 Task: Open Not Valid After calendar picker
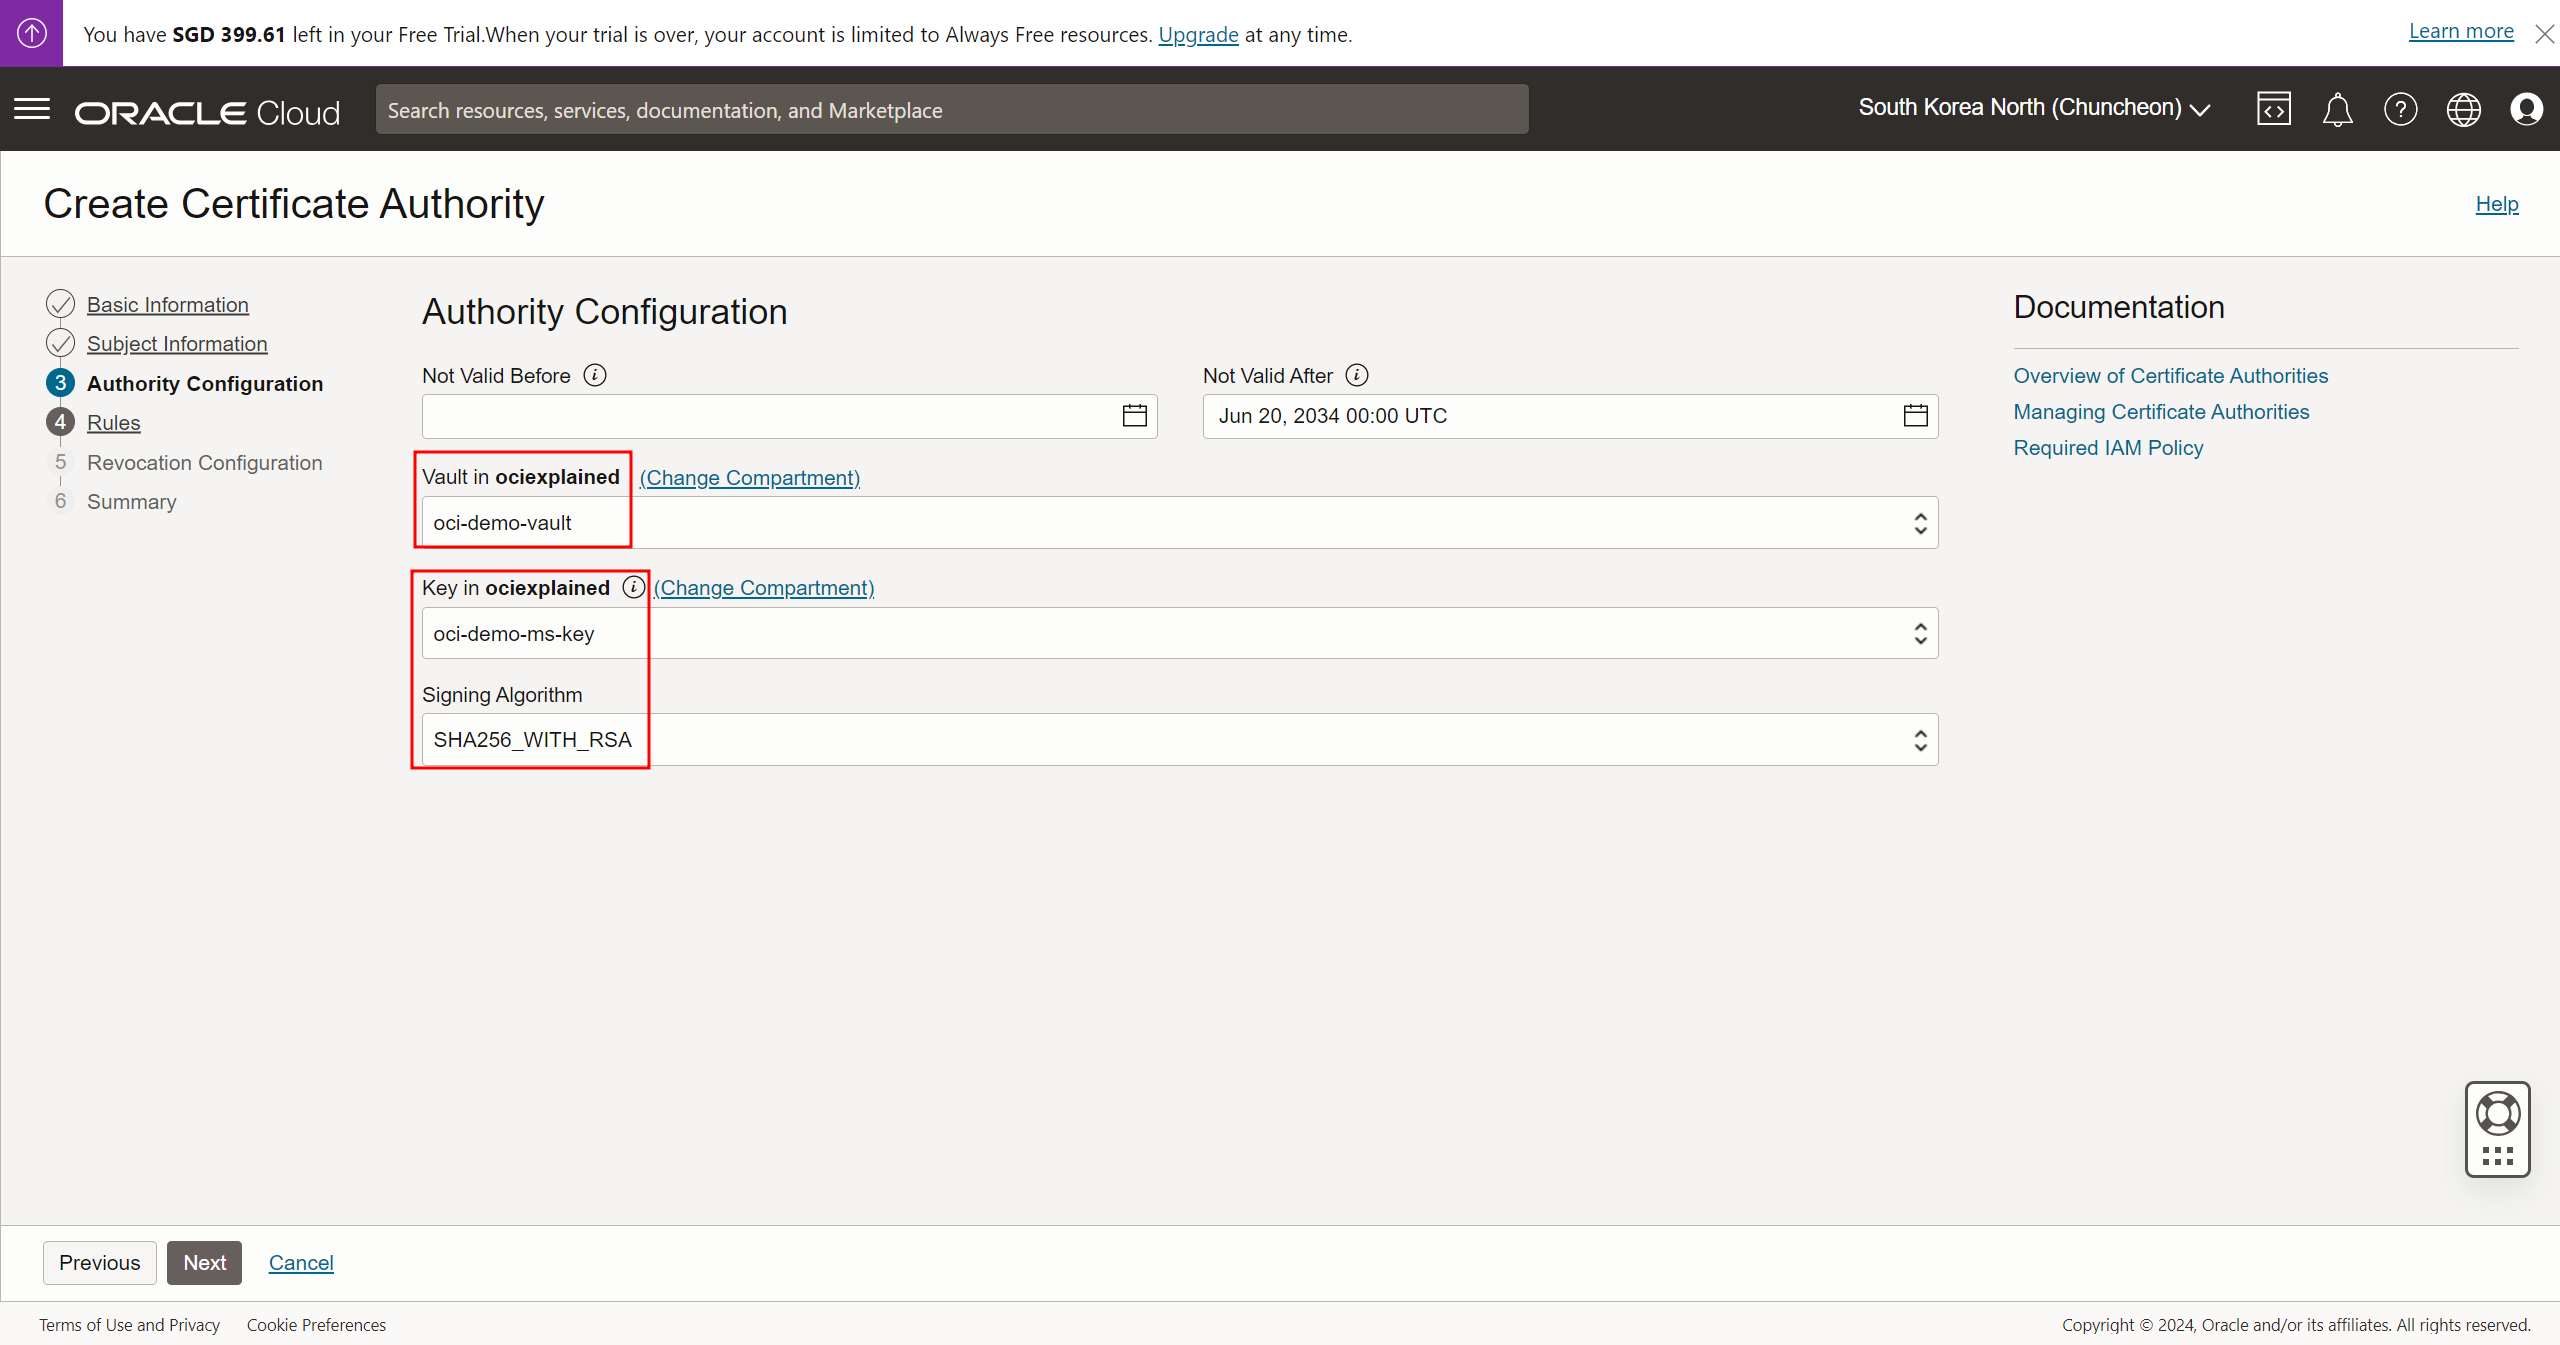tap(1915, 416)
